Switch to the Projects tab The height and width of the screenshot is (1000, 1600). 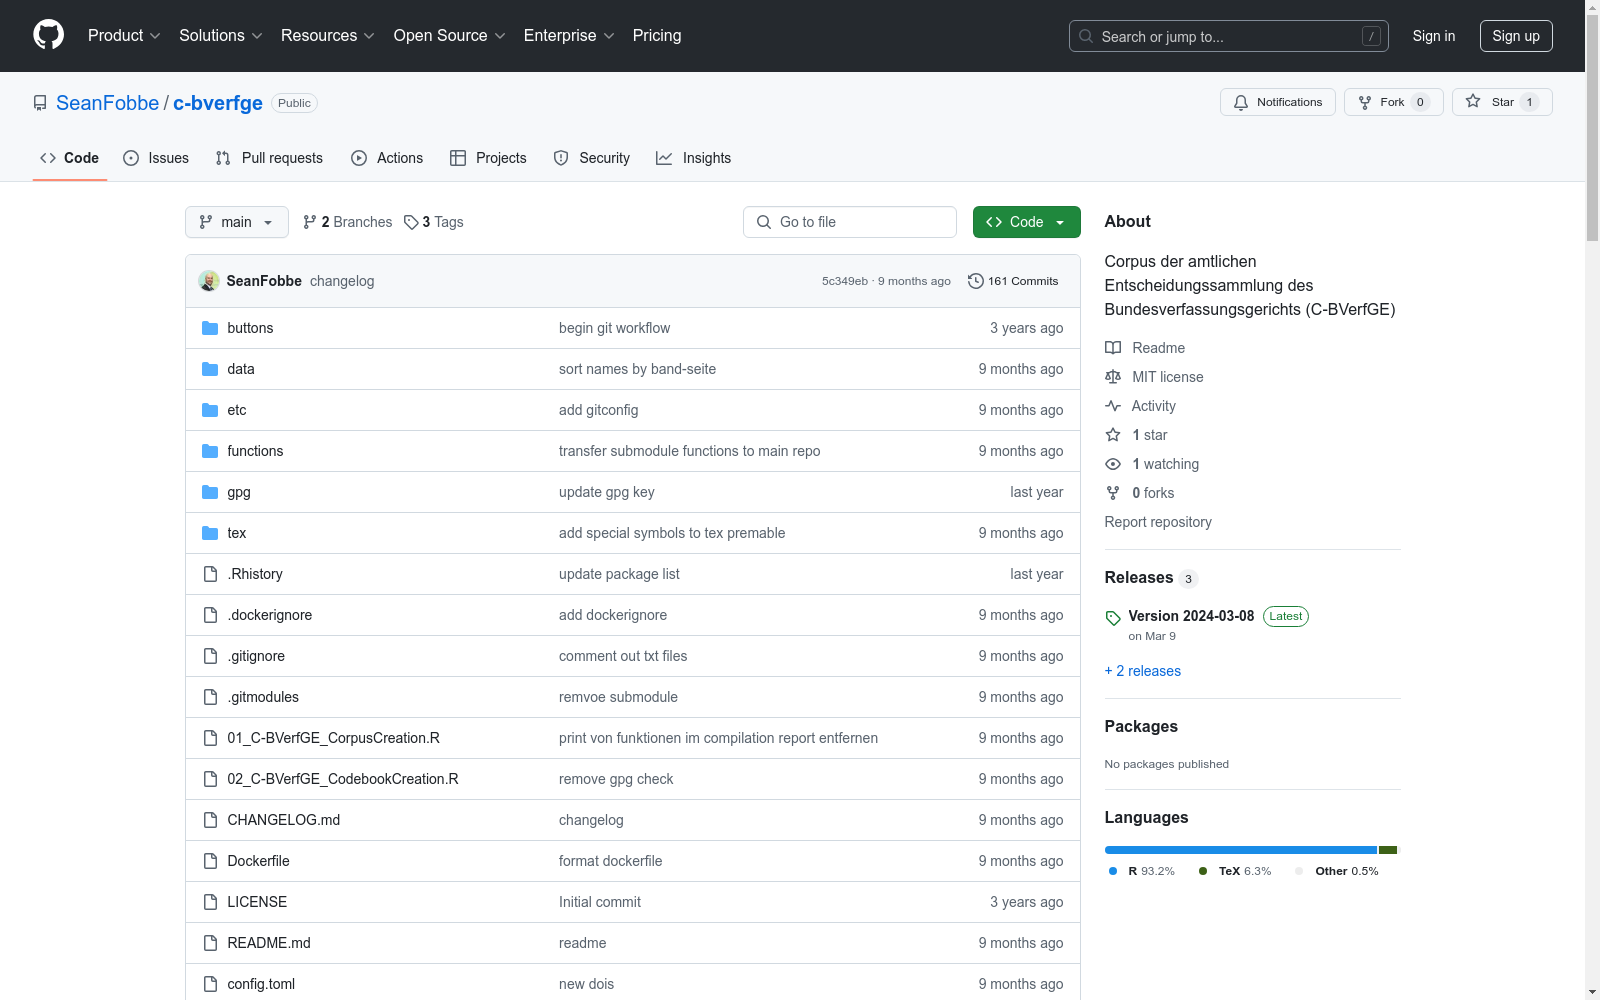pyautogui.click(x=488, y=158)
